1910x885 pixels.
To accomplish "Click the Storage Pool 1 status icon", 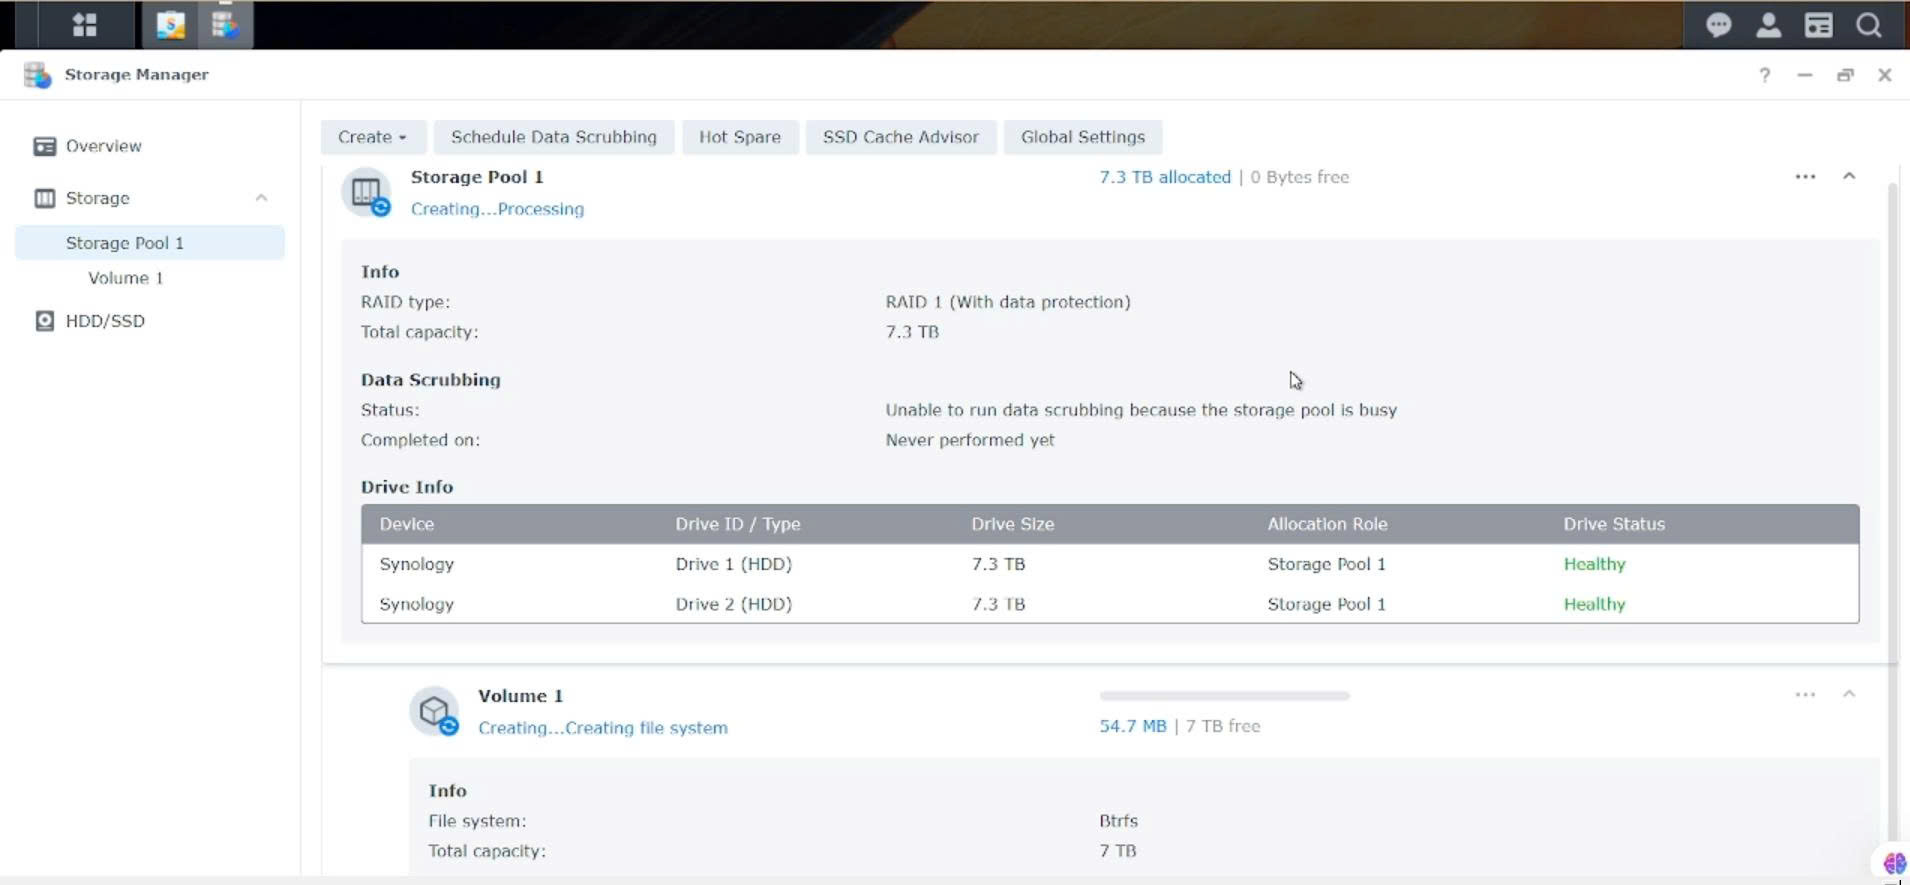I will point(366,192).
